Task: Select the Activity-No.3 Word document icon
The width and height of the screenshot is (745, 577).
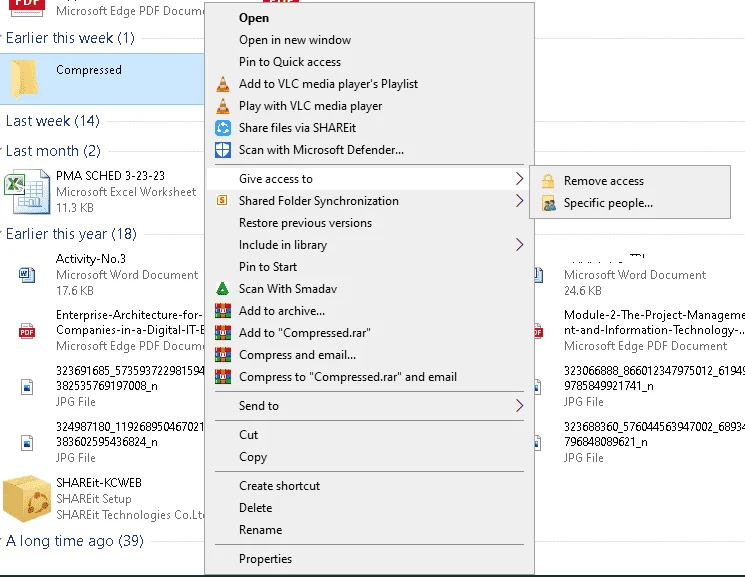Action: pyautogui.click(x=27, y=275)
